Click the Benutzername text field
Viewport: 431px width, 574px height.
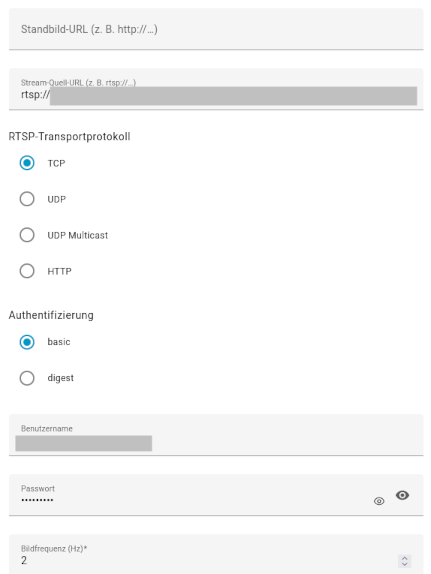click(x=216, y=435)
